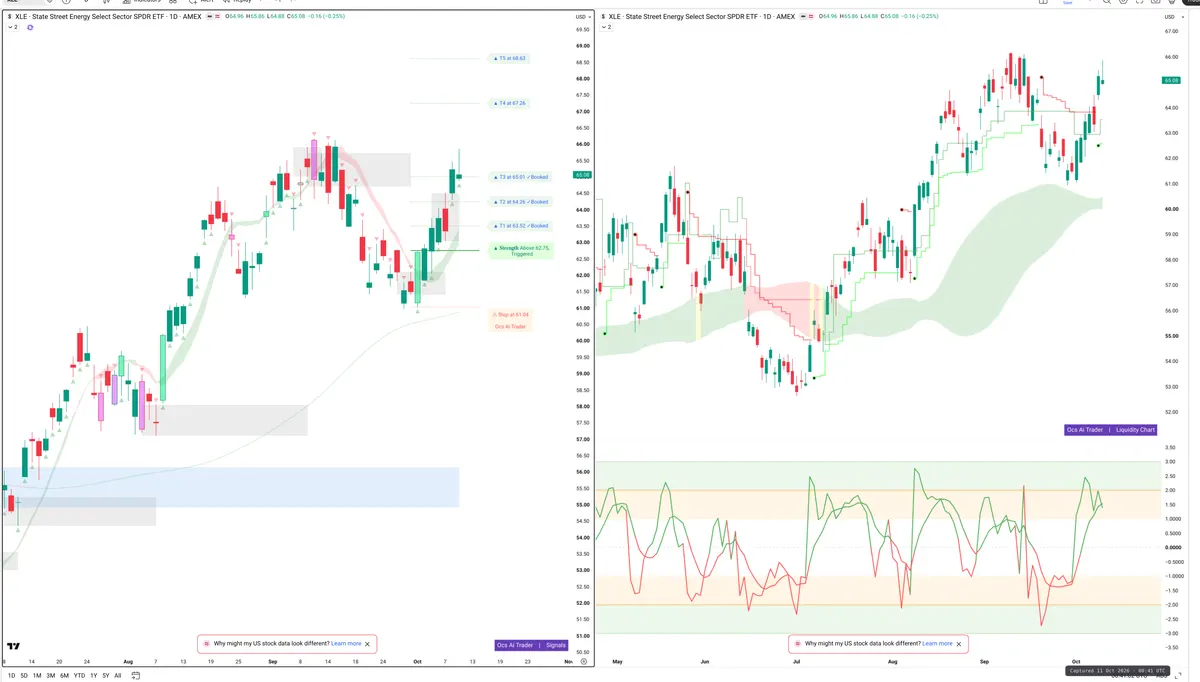
Task: Click purple indicator icon beside left legend toggle
Action: click(30, 27)
